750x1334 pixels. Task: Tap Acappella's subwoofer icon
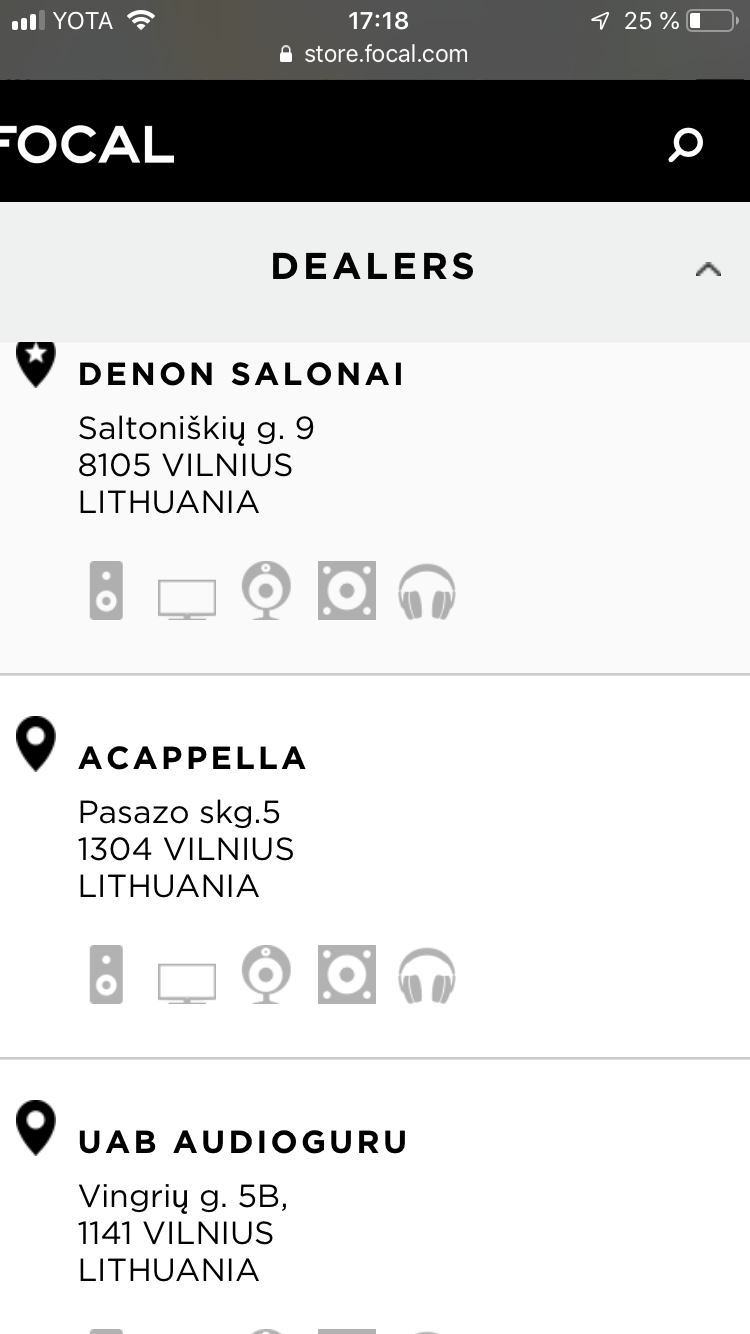[x=346, y=974]
